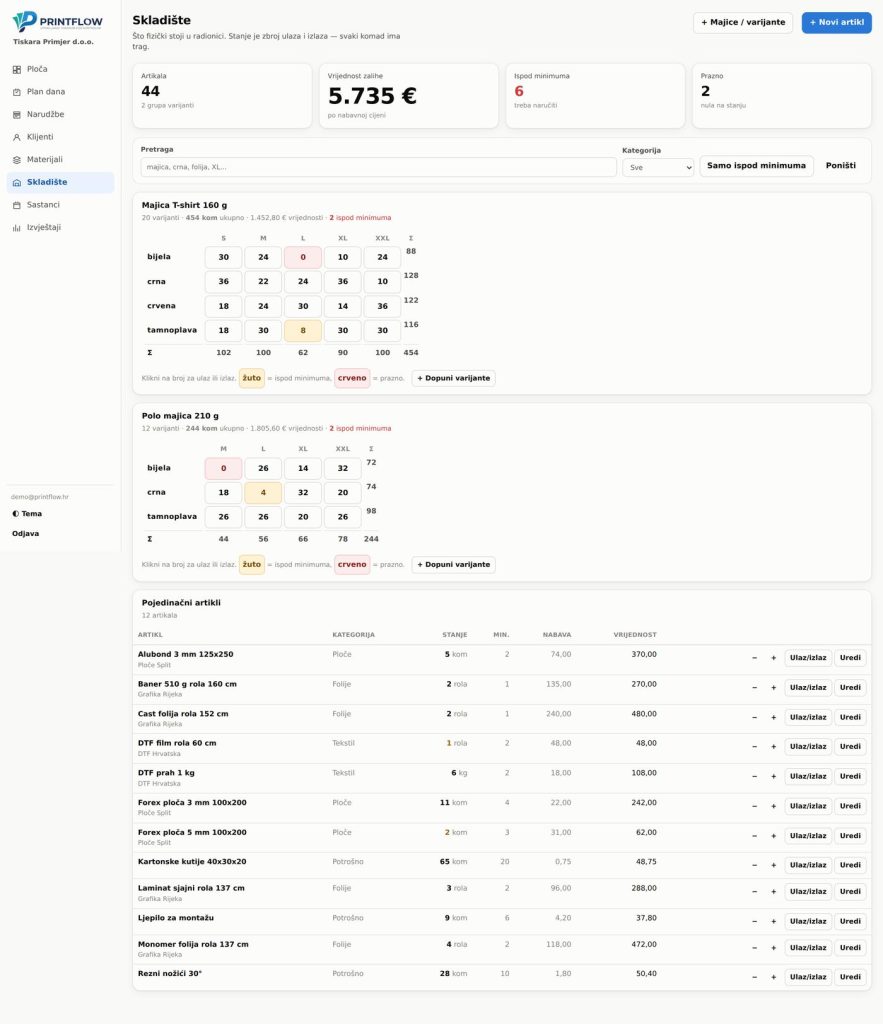Go to Klijenti via person icon
The width and height of the screenshot is (883, 1024).
17,137
